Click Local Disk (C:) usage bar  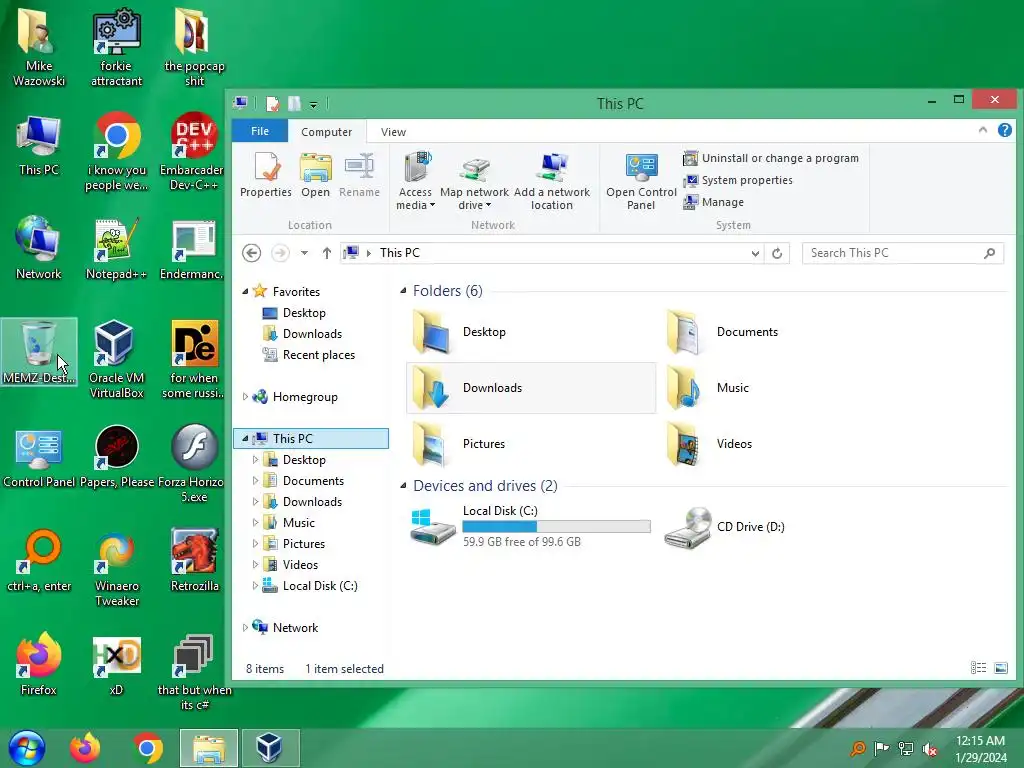[x=556, y=526]
